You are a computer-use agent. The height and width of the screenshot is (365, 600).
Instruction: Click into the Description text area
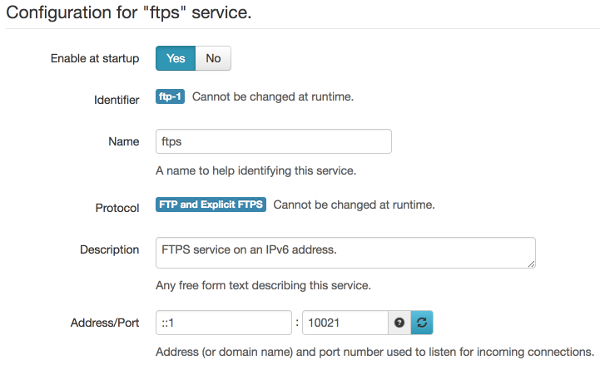point(346,253)
